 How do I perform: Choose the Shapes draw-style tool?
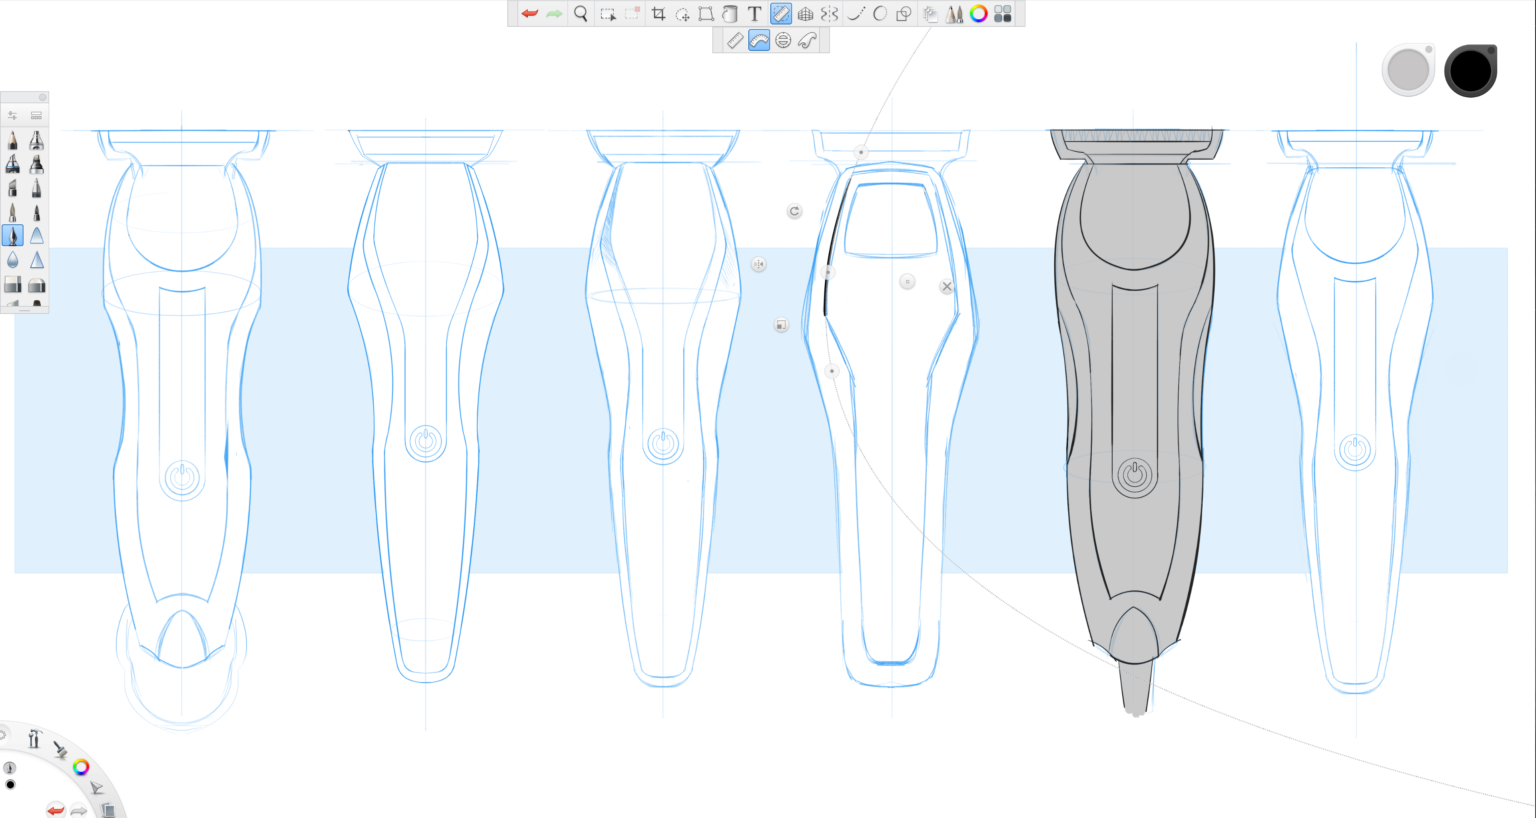tap(904, 14)
